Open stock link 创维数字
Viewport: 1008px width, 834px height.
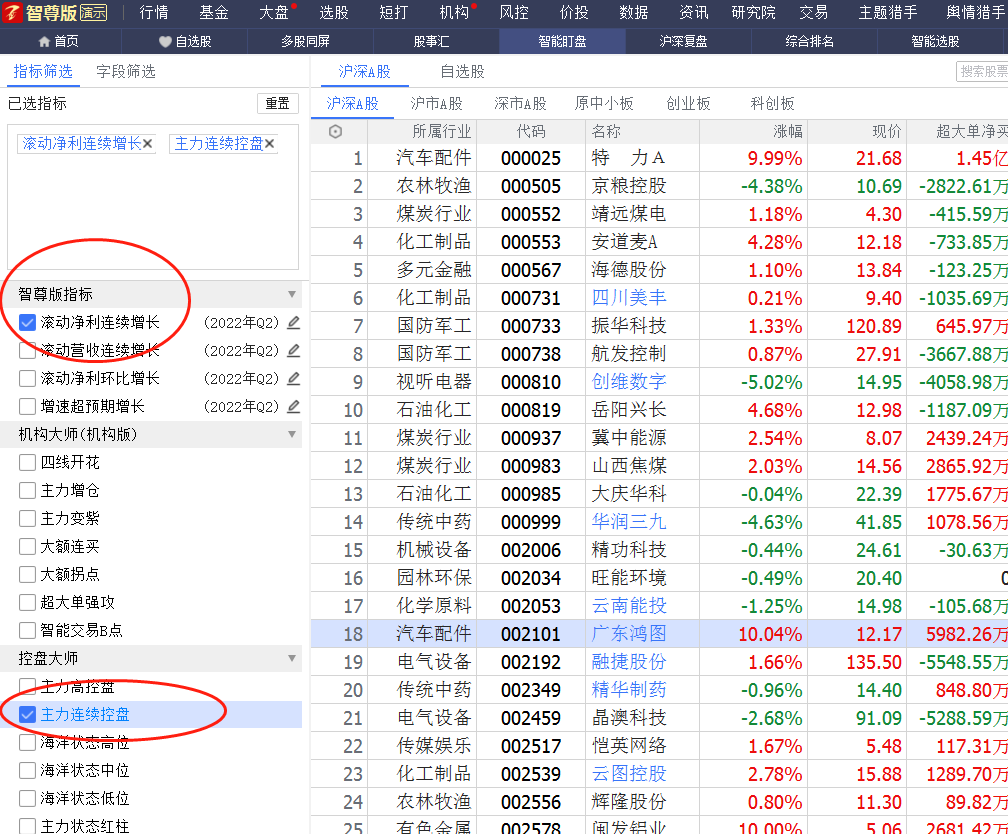point(629,382)
